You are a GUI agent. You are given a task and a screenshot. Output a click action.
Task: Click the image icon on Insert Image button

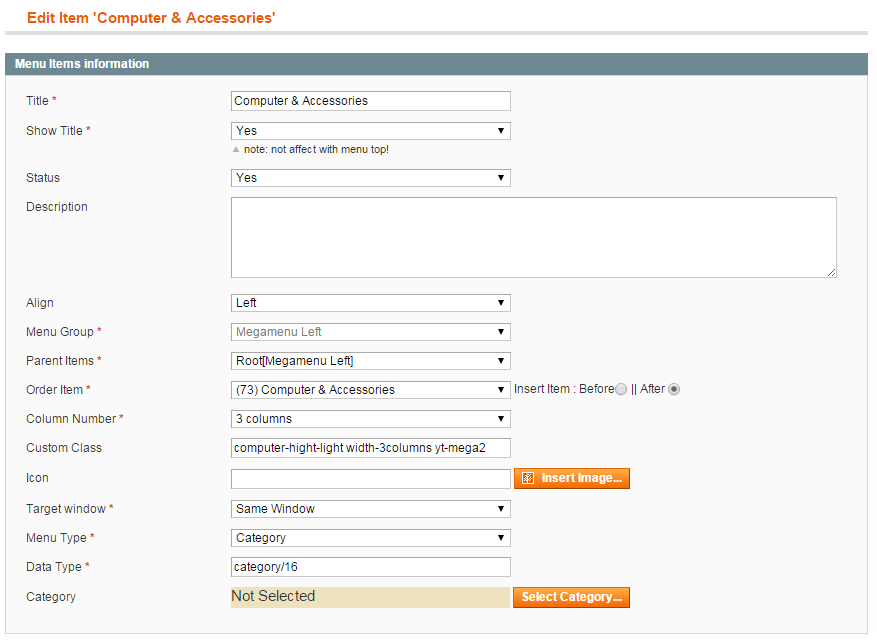point(527,478)
